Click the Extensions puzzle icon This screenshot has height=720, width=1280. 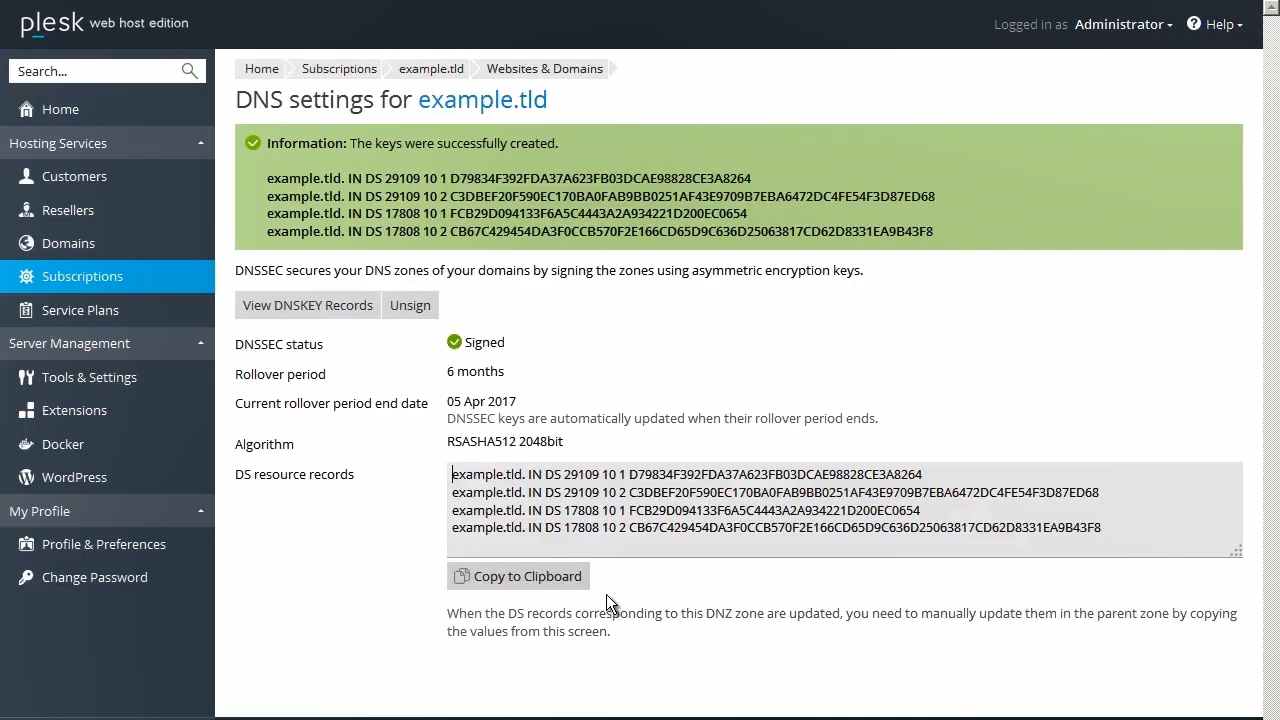coord(26,410)
